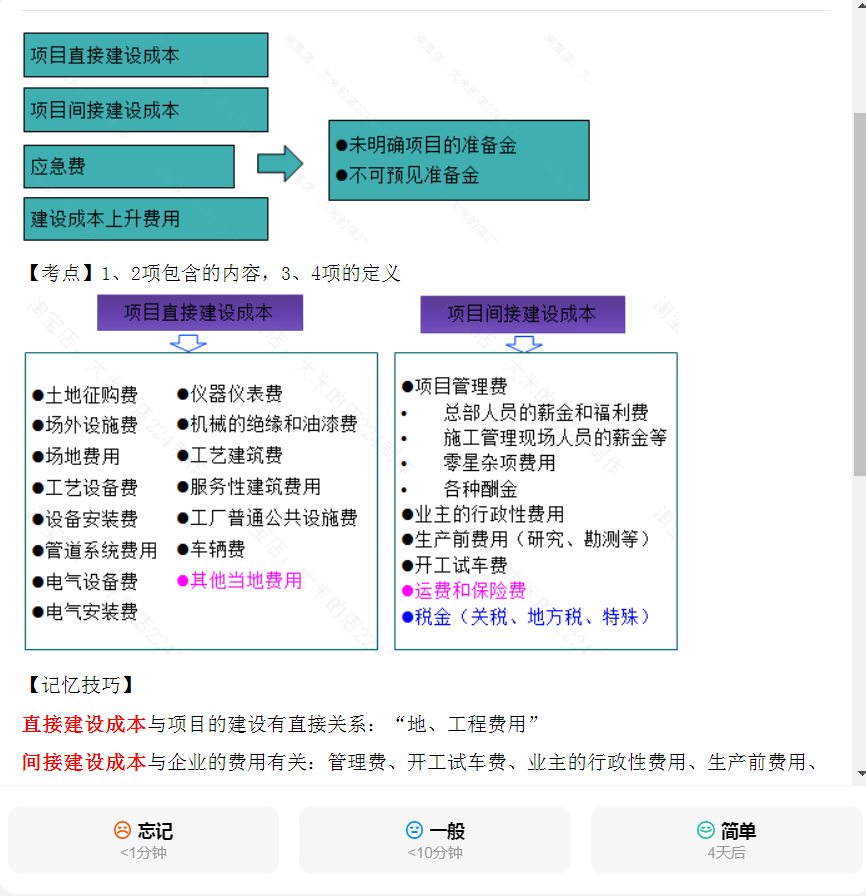Click the scrollbar down arrow
Screen dimensions: 866x896
[x=860, y=774]
